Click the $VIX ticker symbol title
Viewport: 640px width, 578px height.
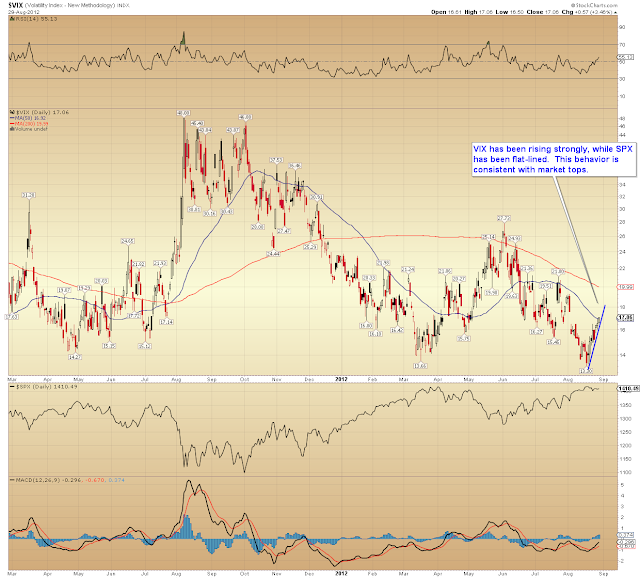point(16,5)
